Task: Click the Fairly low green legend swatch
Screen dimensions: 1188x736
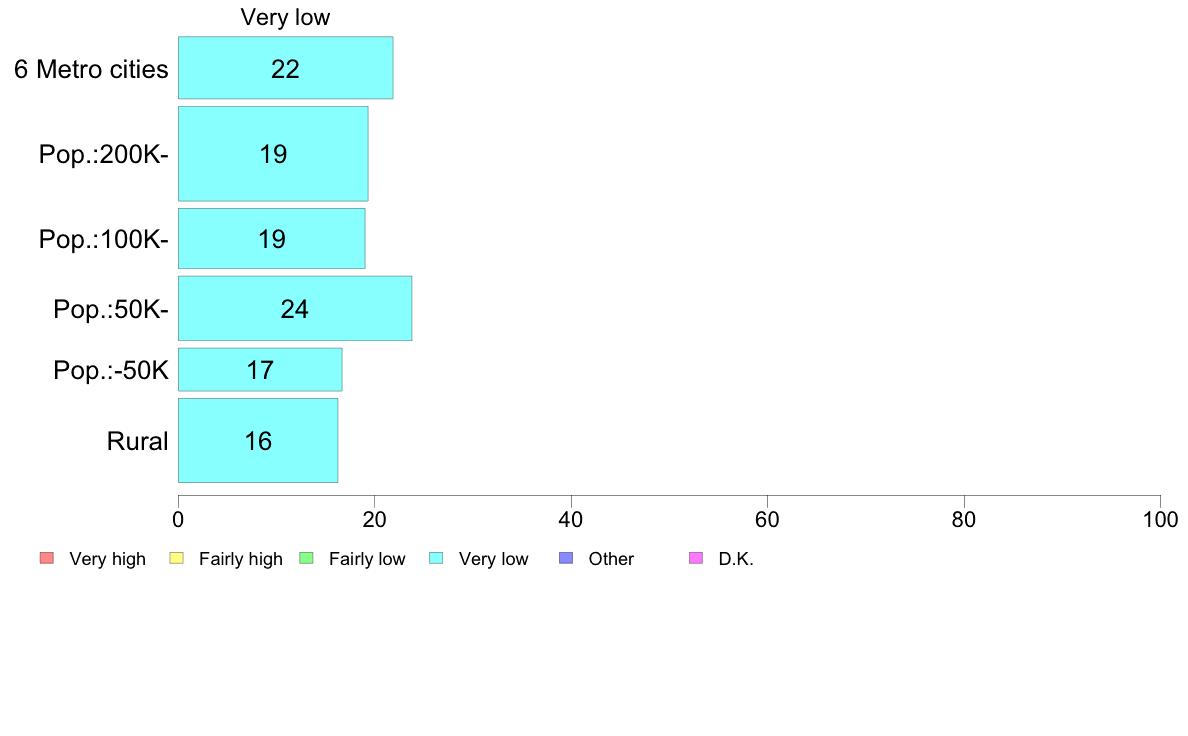Action: tap(307, 559)
